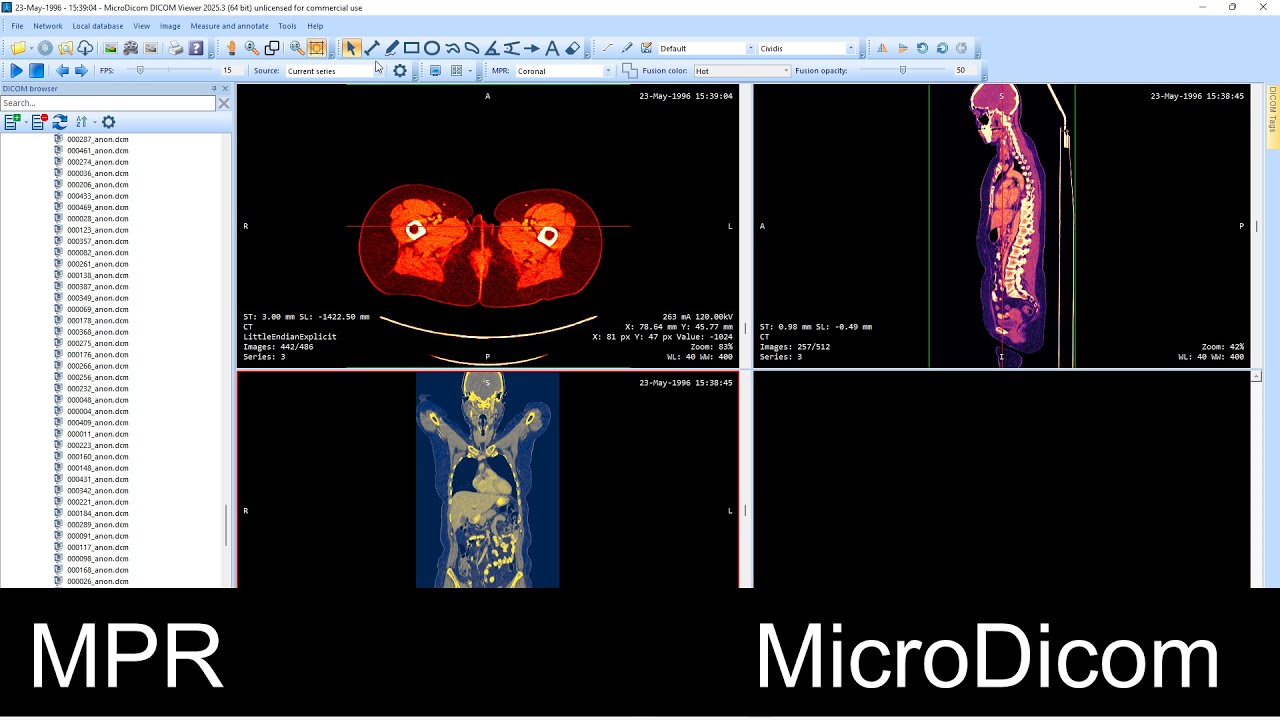Image resolution: width=1280 pixels, height=720 pixels.
Task: Click the open folder icon
Action: pyautogui.click(x=18, y=48)
